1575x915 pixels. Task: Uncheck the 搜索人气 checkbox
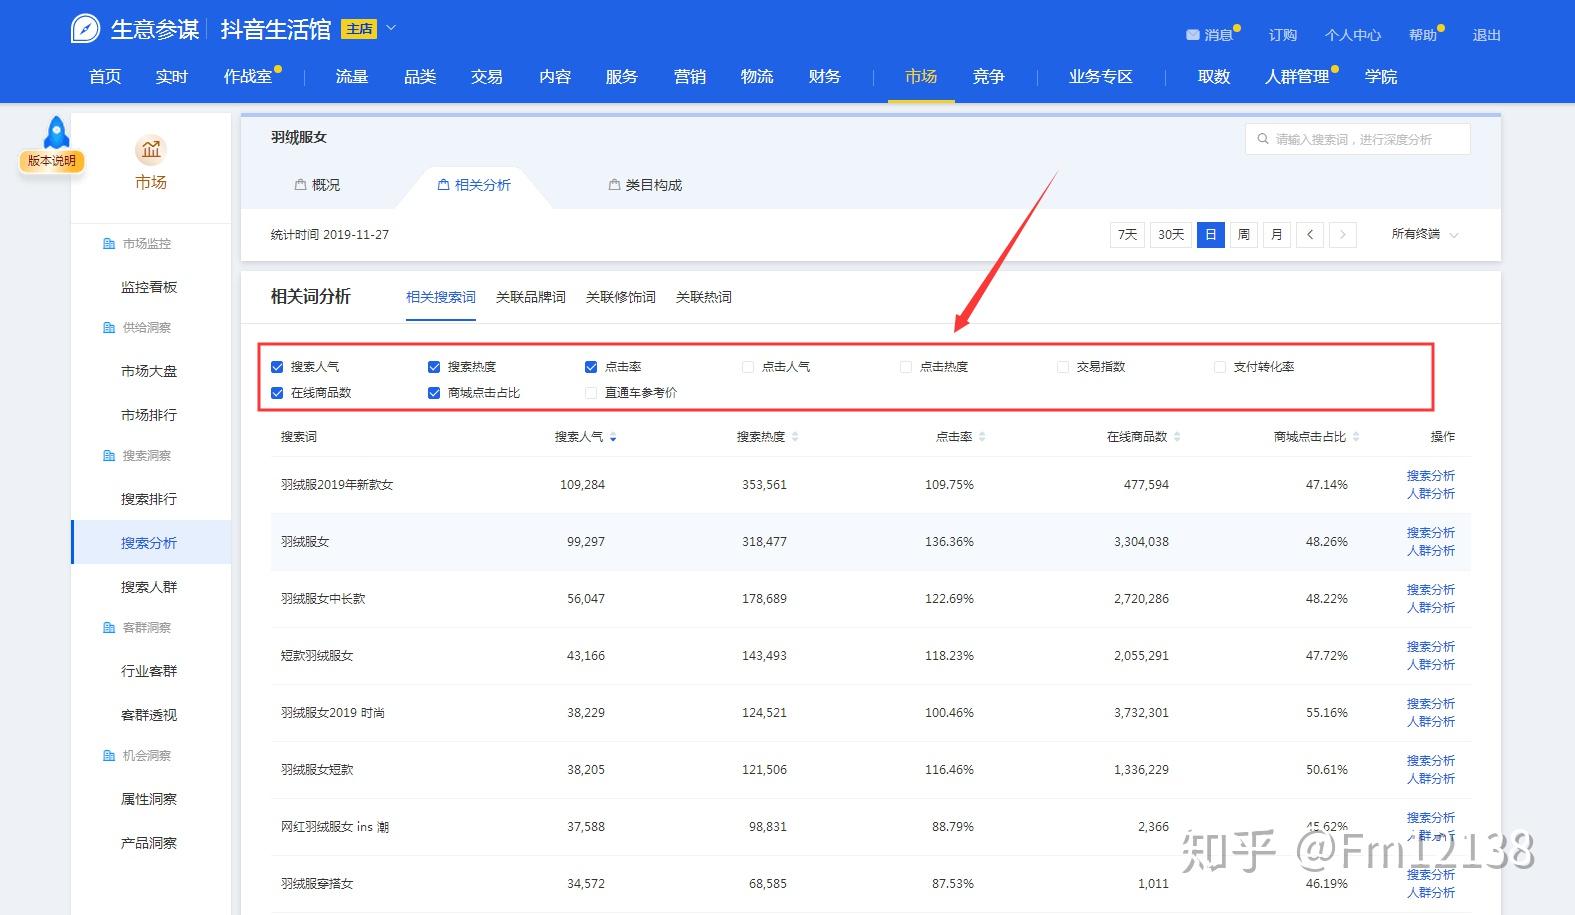point(277,367)
